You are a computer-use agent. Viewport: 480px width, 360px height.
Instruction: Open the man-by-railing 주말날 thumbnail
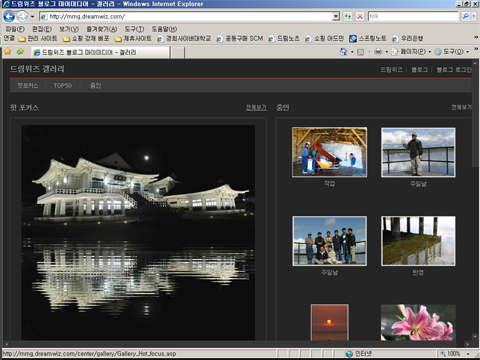coord(418,152)
